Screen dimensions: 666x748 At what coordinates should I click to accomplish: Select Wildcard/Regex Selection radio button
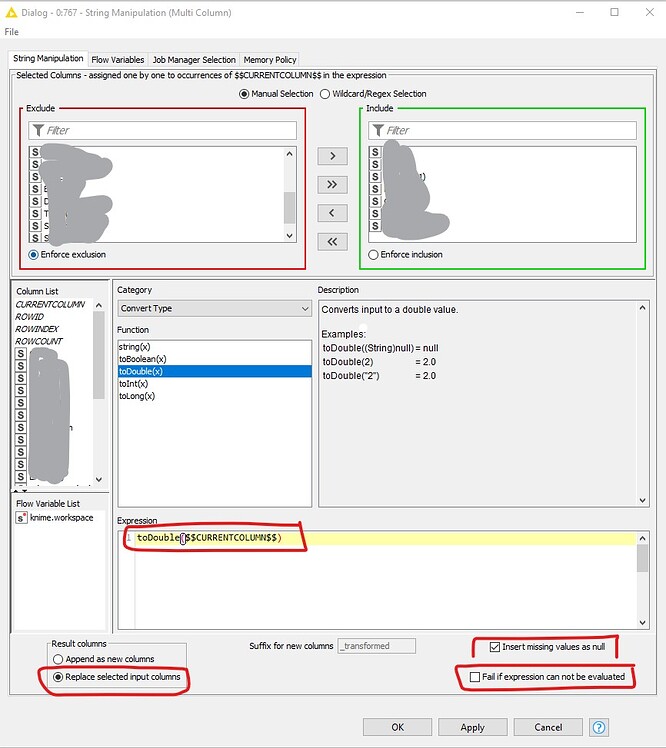coord(325,94)
